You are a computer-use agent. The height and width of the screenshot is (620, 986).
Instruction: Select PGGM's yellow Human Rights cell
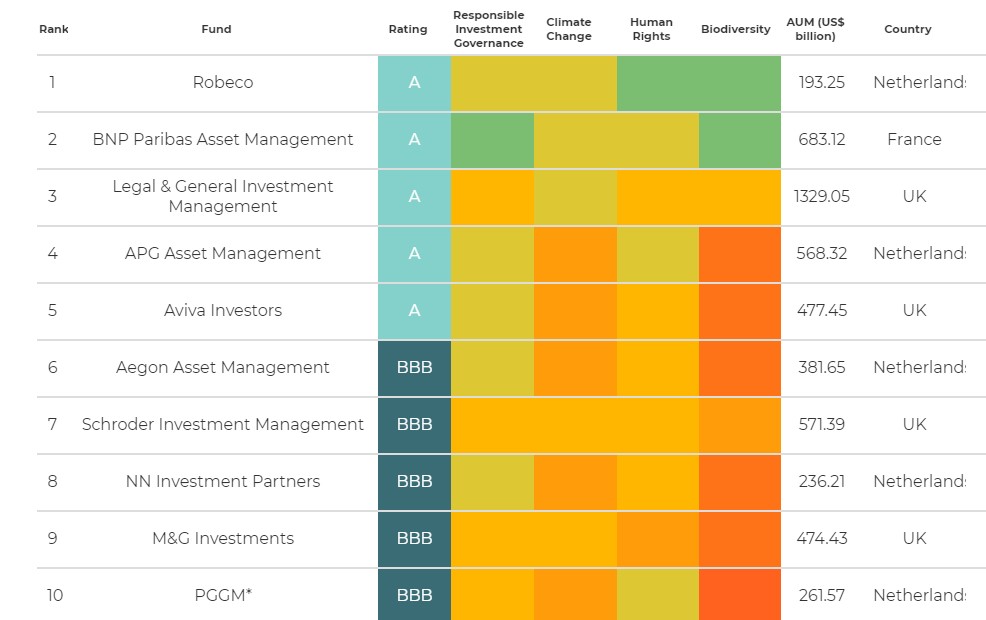coord(657,595)
